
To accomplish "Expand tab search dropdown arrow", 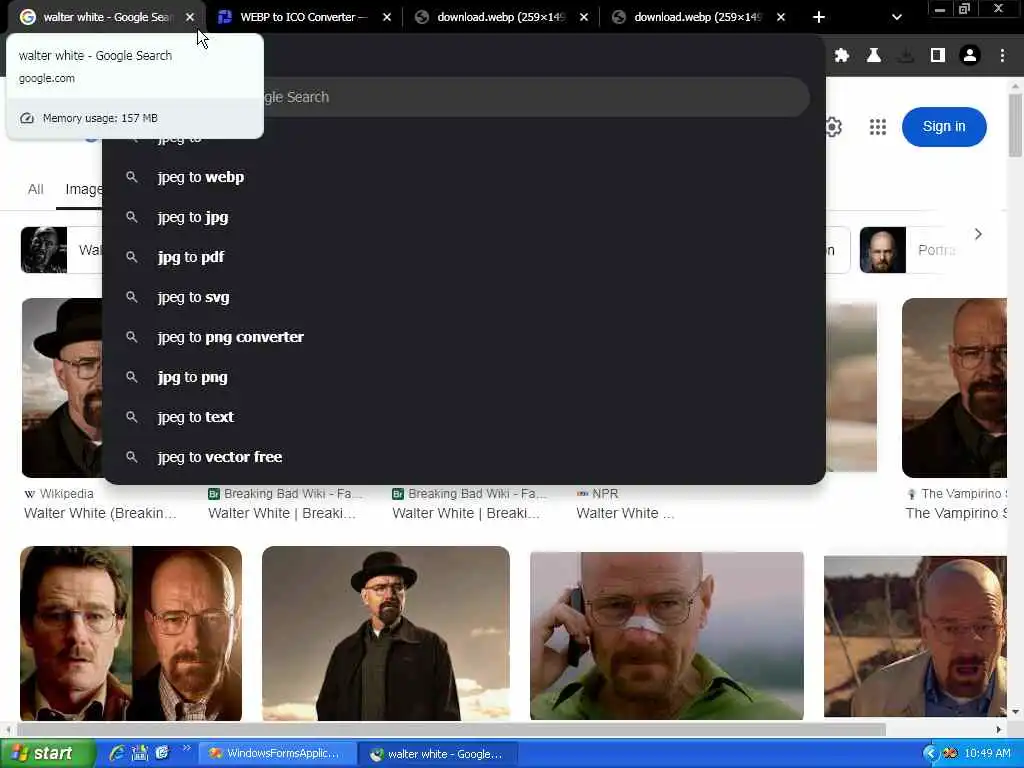I will coord(897,17).
